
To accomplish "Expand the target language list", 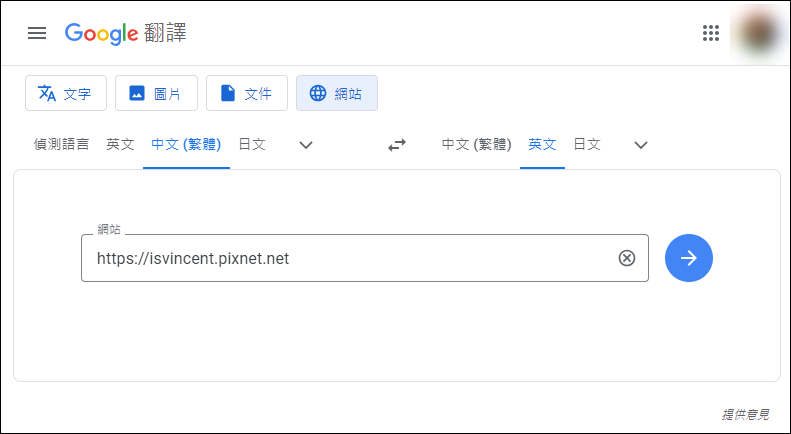I will point(641,145).
